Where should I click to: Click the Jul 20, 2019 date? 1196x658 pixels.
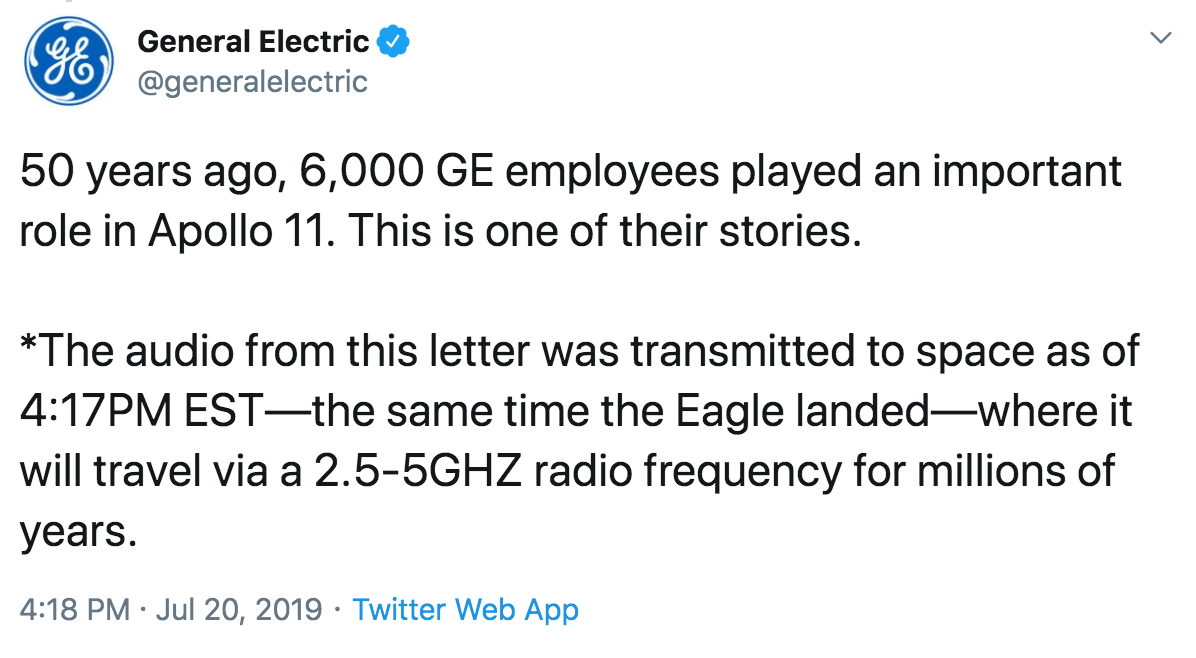click(240, 610)
